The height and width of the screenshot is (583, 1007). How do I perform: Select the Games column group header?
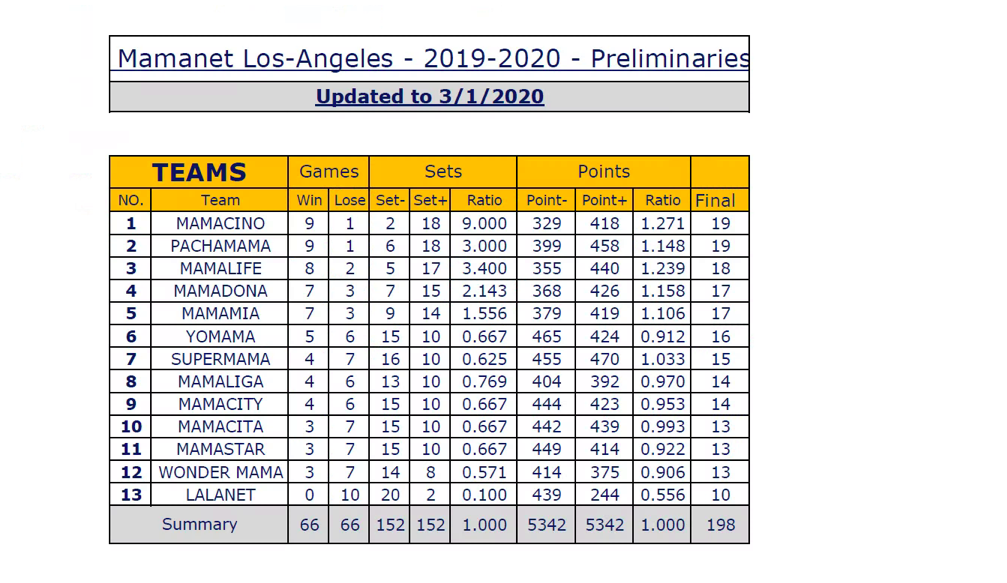click(x=329, y=172)
